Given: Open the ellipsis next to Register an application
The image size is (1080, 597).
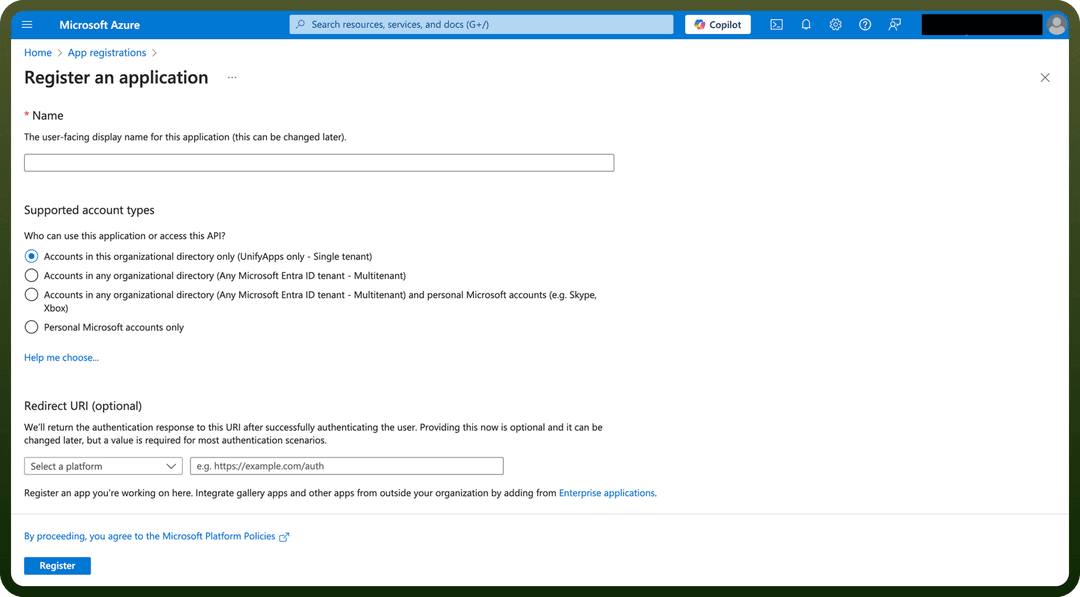Looking at the screenshot, I should pyautogui.click(x=232, y=78).
